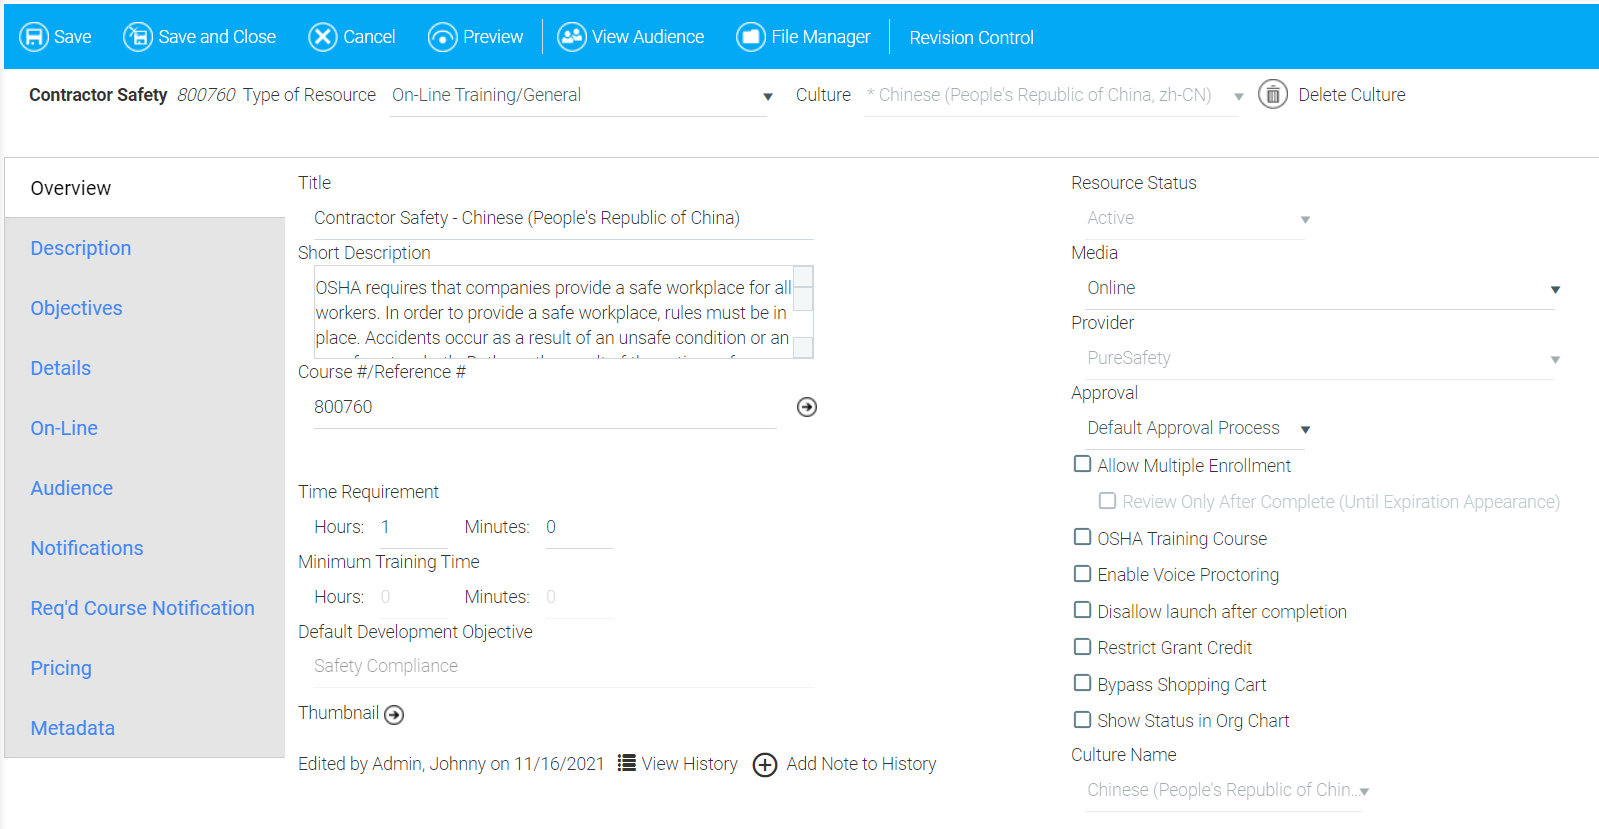This screenshot has width=1599, height=829.
Task: Expand the Approval process dropdown
Action: coord(1305,429)
